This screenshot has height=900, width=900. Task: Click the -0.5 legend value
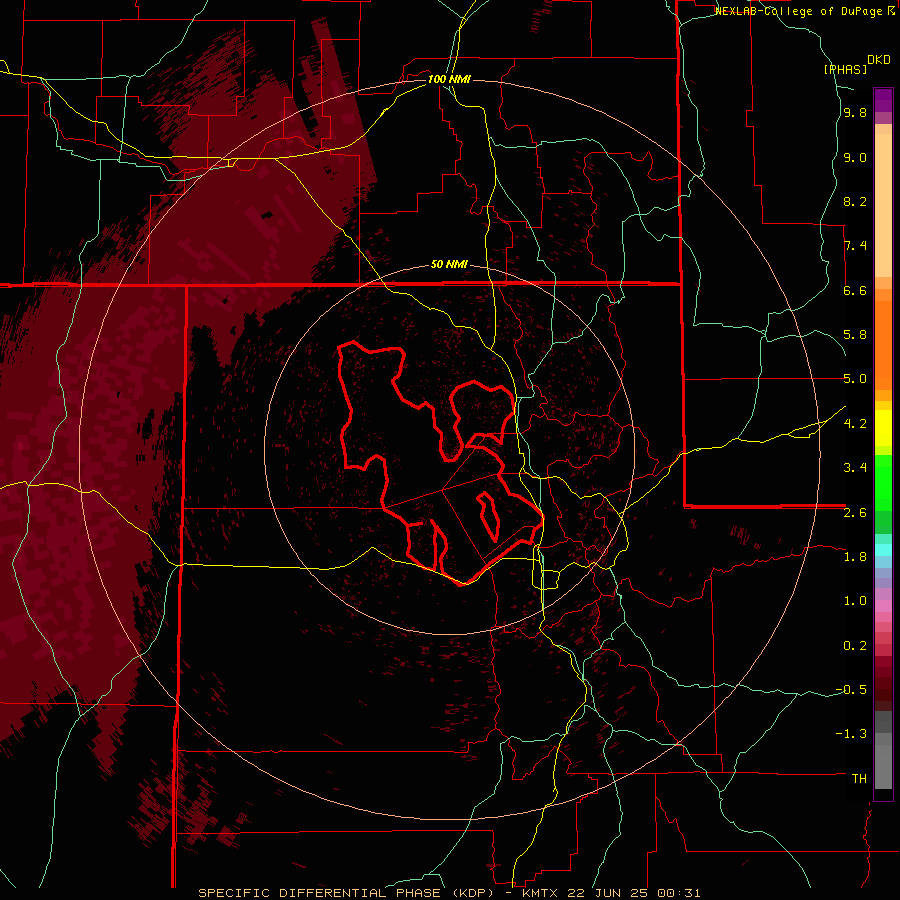(x=851, y=690)
